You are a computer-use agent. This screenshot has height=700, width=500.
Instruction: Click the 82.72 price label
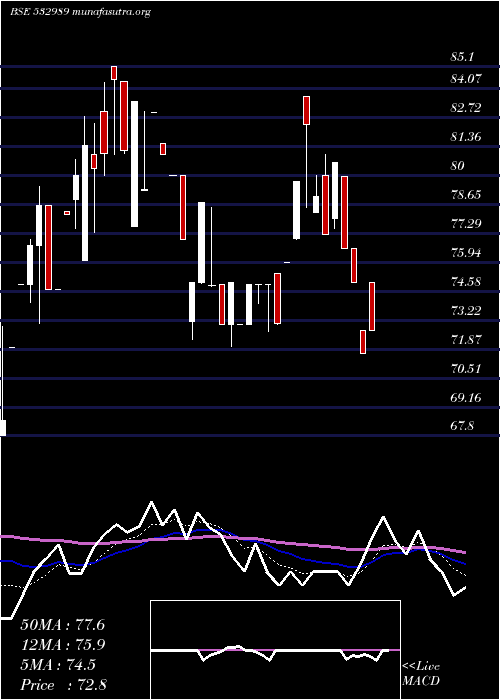(x=466, y=108)
